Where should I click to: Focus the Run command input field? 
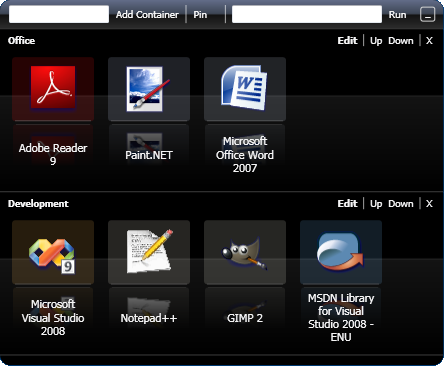(x=307, y=14)
